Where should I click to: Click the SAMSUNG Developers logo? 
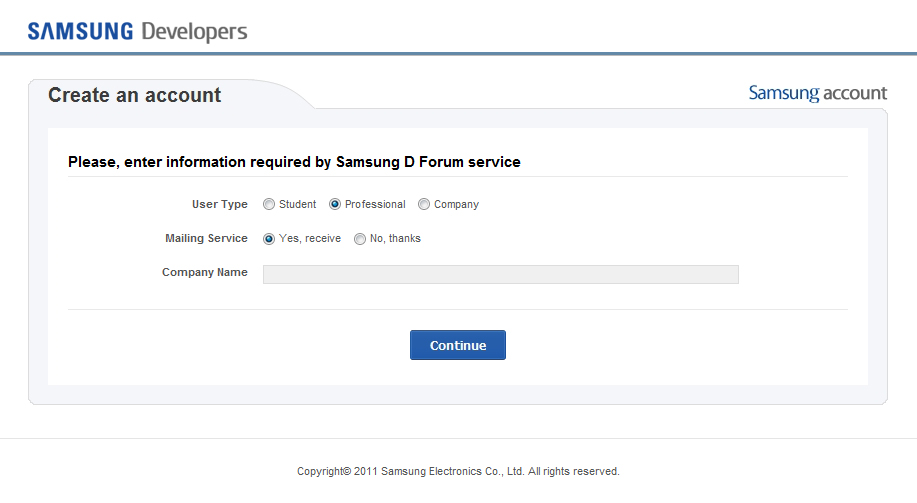(137, 32)
